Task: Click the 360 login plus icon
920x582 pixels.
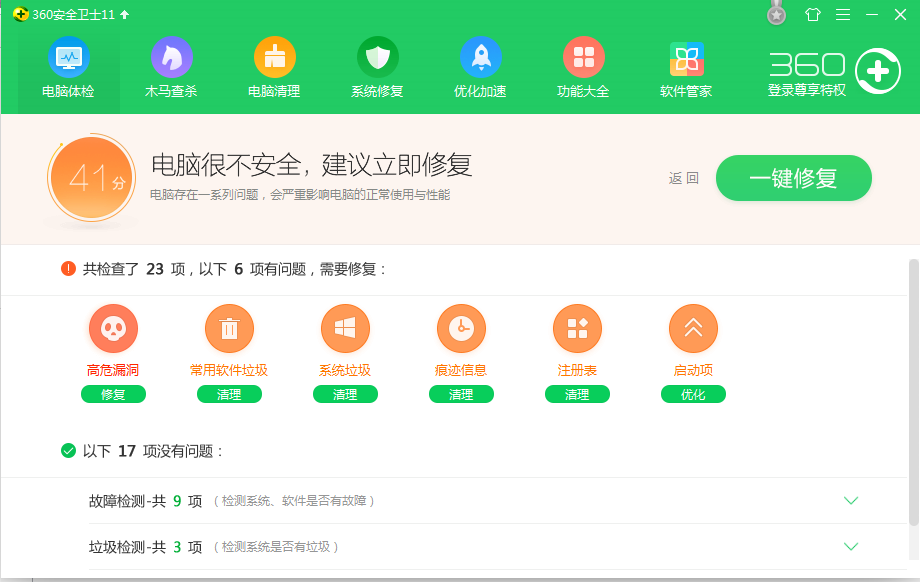Action: point(878,71)
